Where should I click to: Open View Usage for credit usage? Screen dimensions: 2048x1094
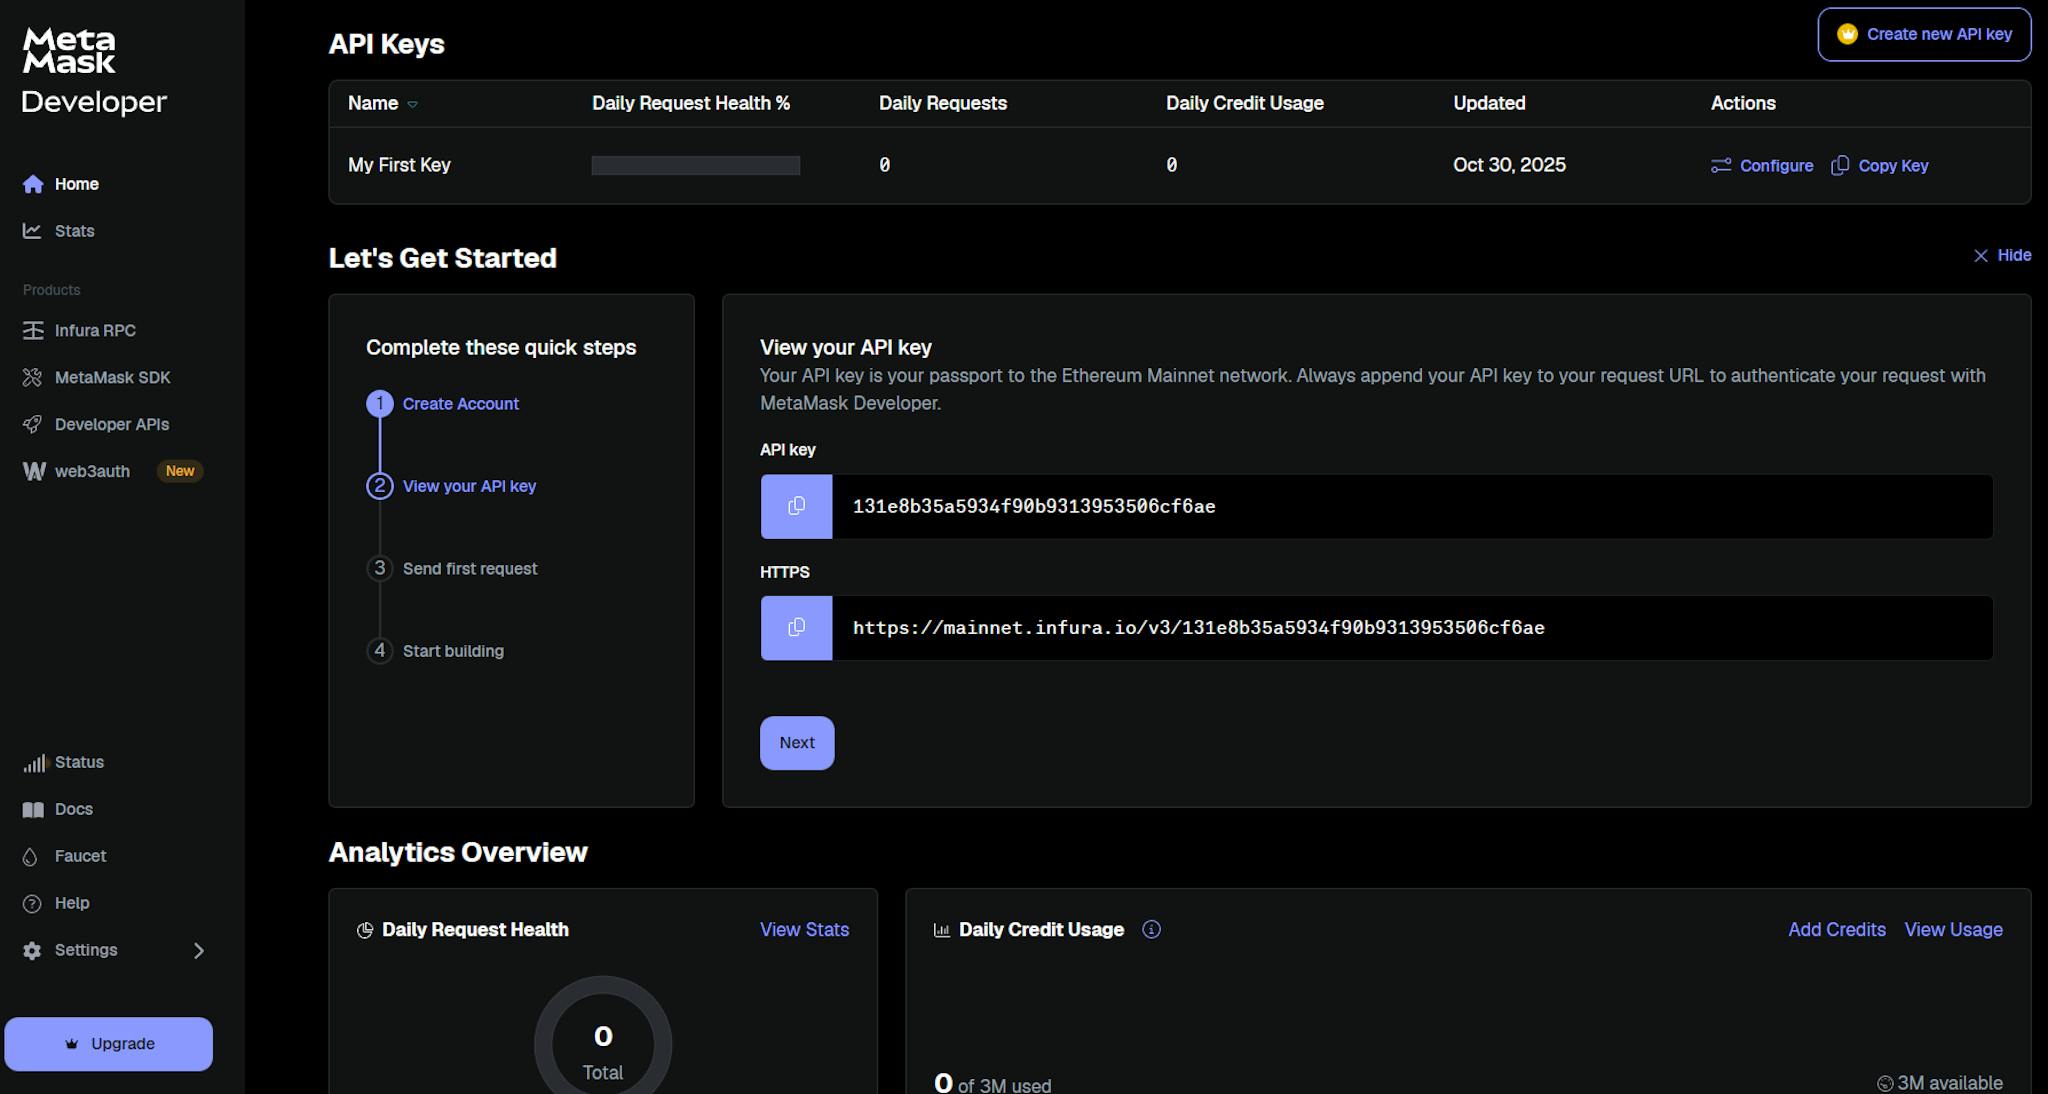tap(1952, 929)
